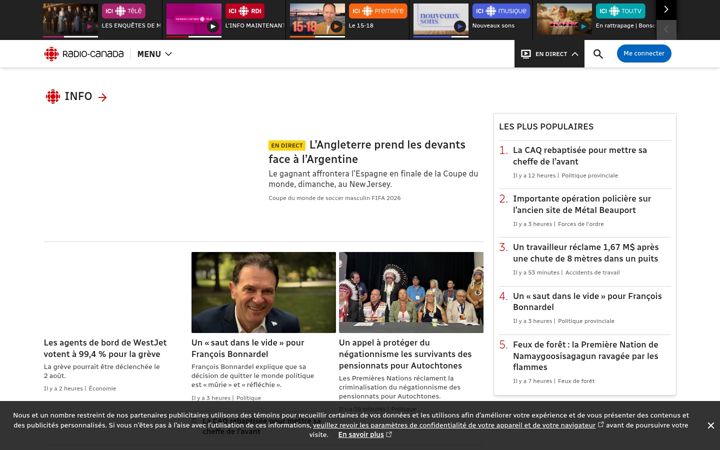This screenshot has height=450, width=720.
Task: Open LES ENQUÊTES DE M program title
Action: point(131,26)
